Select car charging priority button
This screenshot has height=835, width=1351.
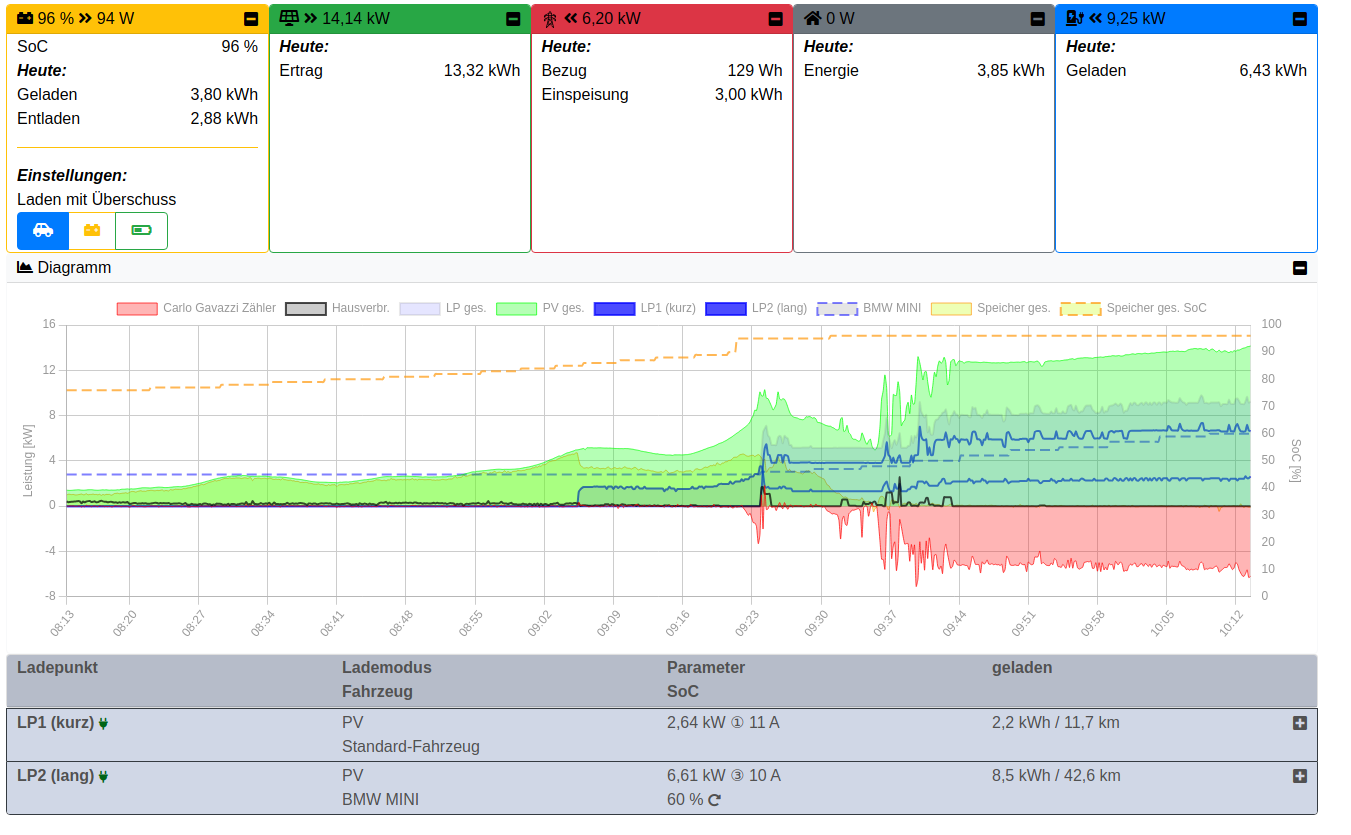[x=43, y=231]
